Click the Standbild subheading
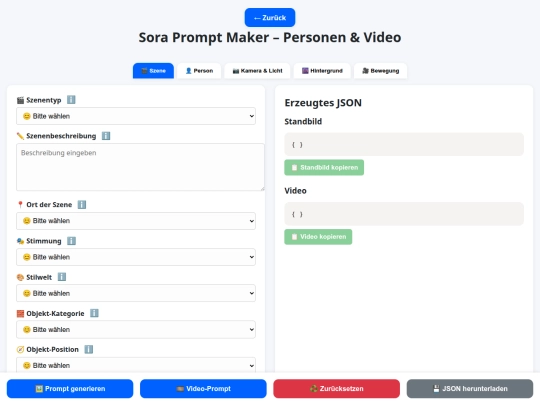 pos(303,122)
